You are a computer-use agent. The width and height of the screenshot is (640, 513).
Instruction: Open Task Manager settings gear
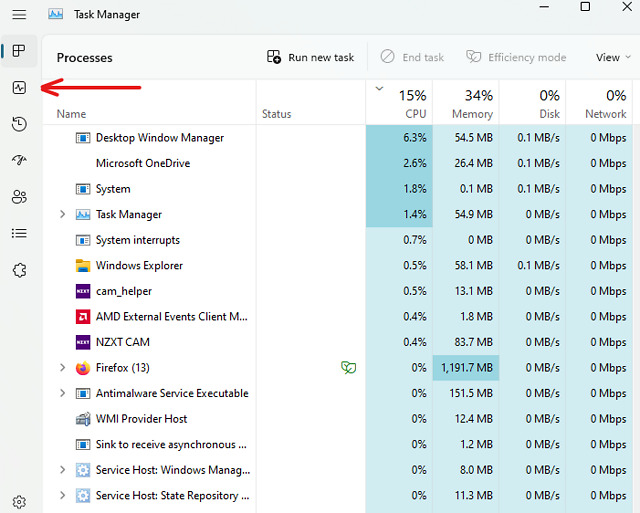tap(19, 501)
